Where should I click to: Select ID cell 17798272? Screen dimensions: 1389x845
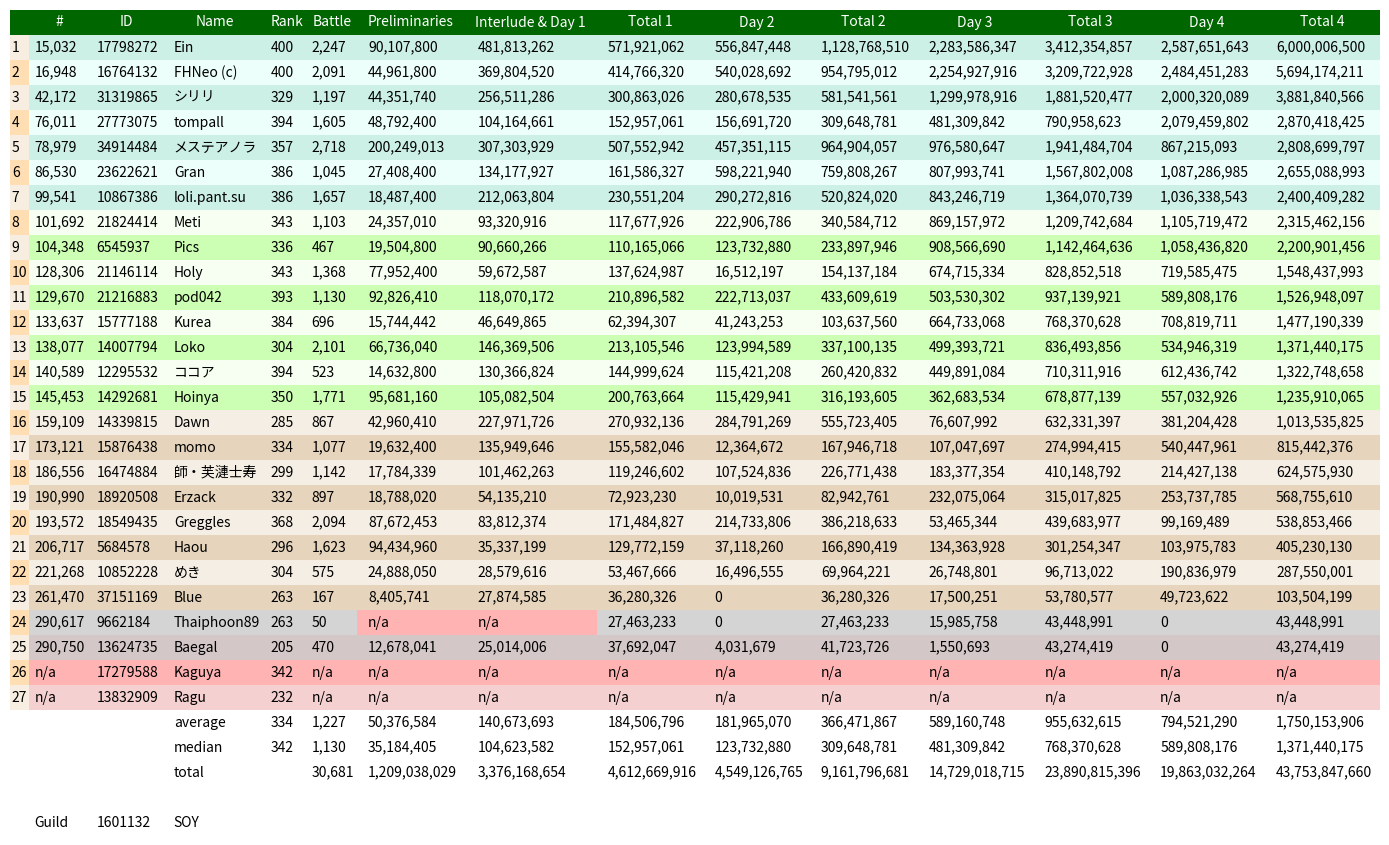127,47
